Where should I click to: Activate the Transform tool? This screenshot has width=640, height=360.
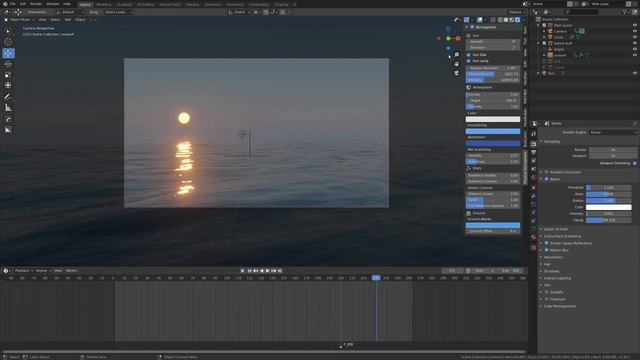tap(8, 85)
